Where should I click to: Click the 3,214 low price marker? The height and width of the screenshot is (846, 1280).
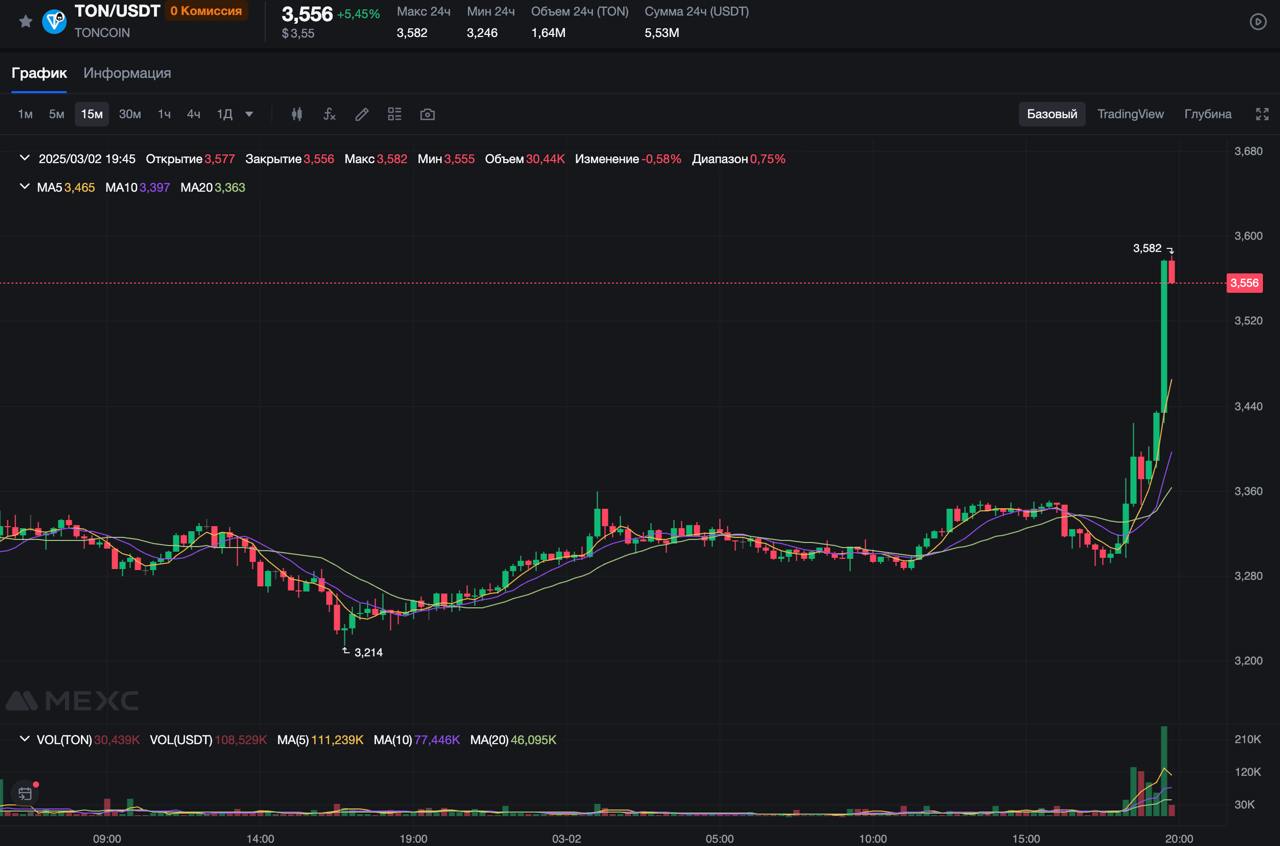[368, 652]
